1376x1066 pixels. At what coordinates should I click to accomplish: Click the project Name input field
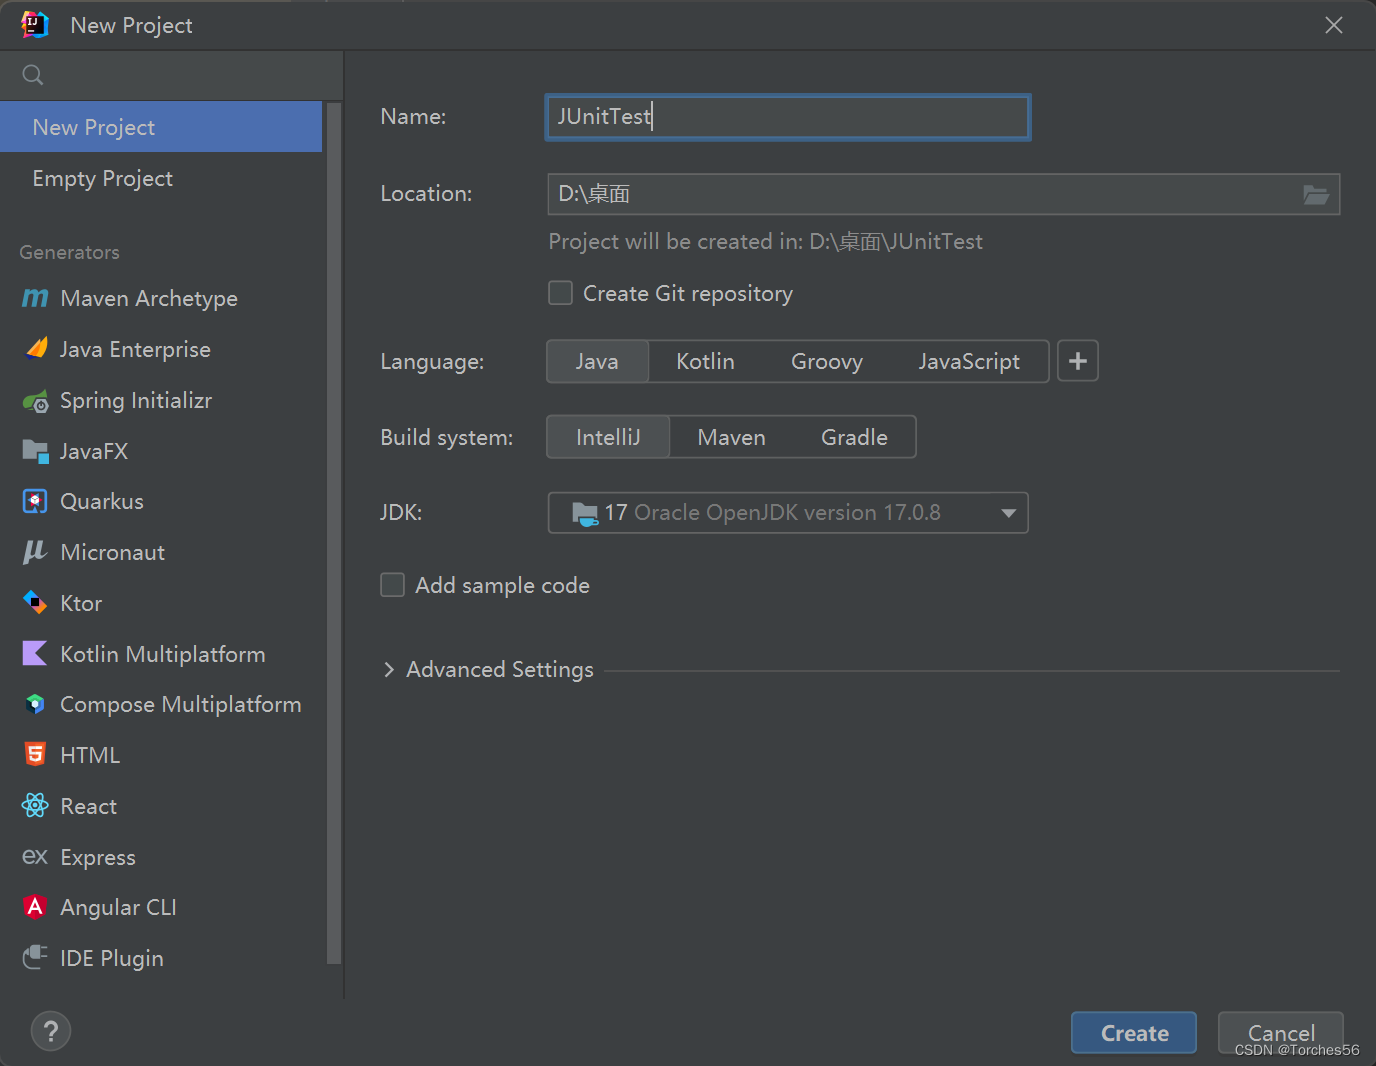tap(788, 117)
